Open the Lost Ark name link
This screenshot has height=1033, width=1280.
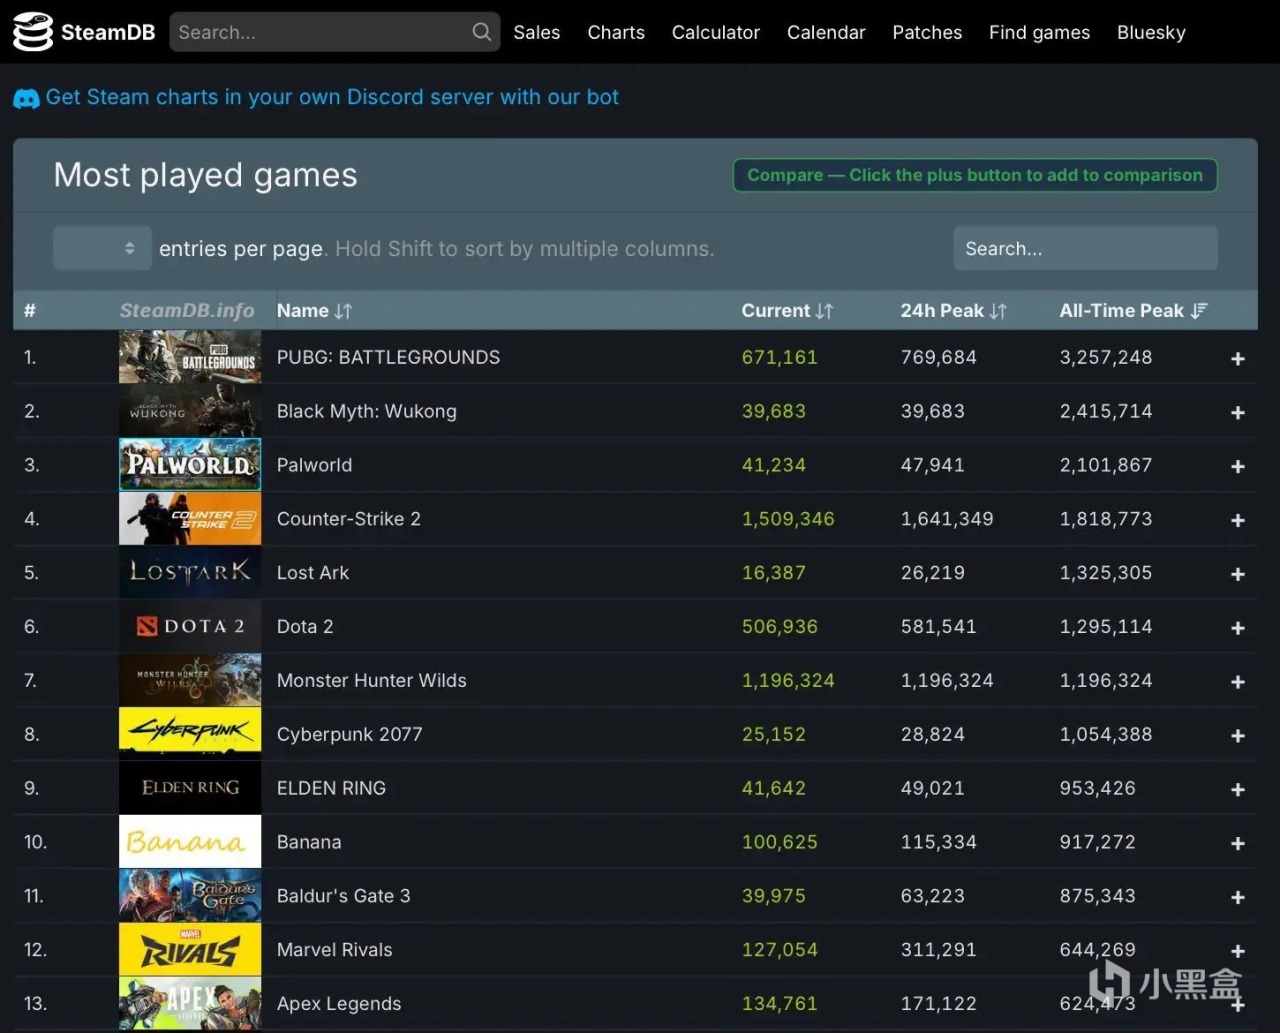click(313, 573)
